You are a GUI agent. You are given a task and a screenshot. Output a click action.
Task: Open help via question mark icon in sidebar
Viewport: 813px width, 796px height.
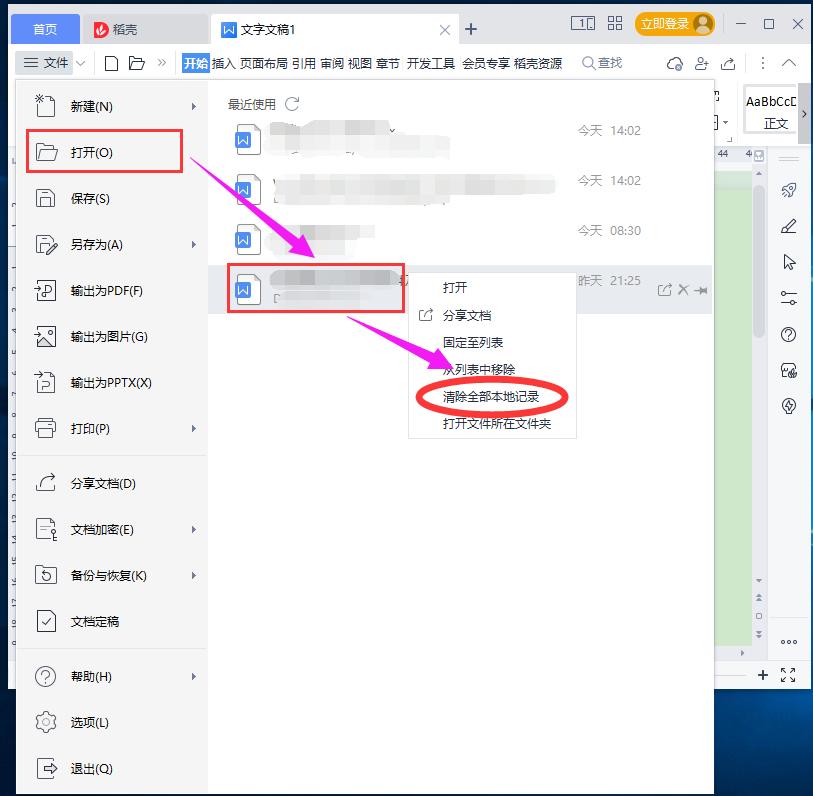[x=788, y=334]
